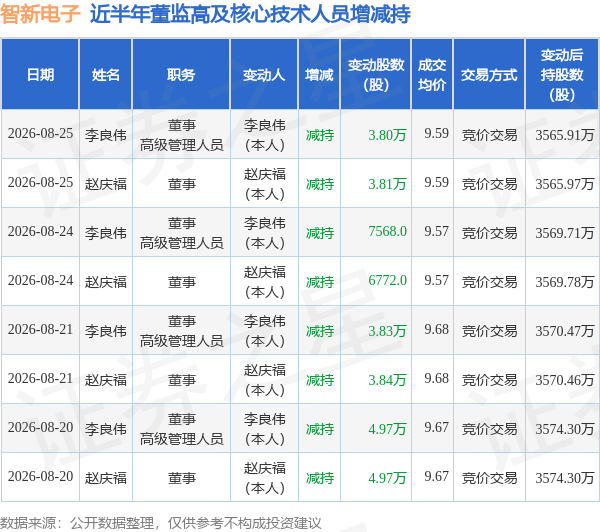Select the 姓名 column header
Image resolution: width=600 pixels, height=532 pixels.
(106, 74)
